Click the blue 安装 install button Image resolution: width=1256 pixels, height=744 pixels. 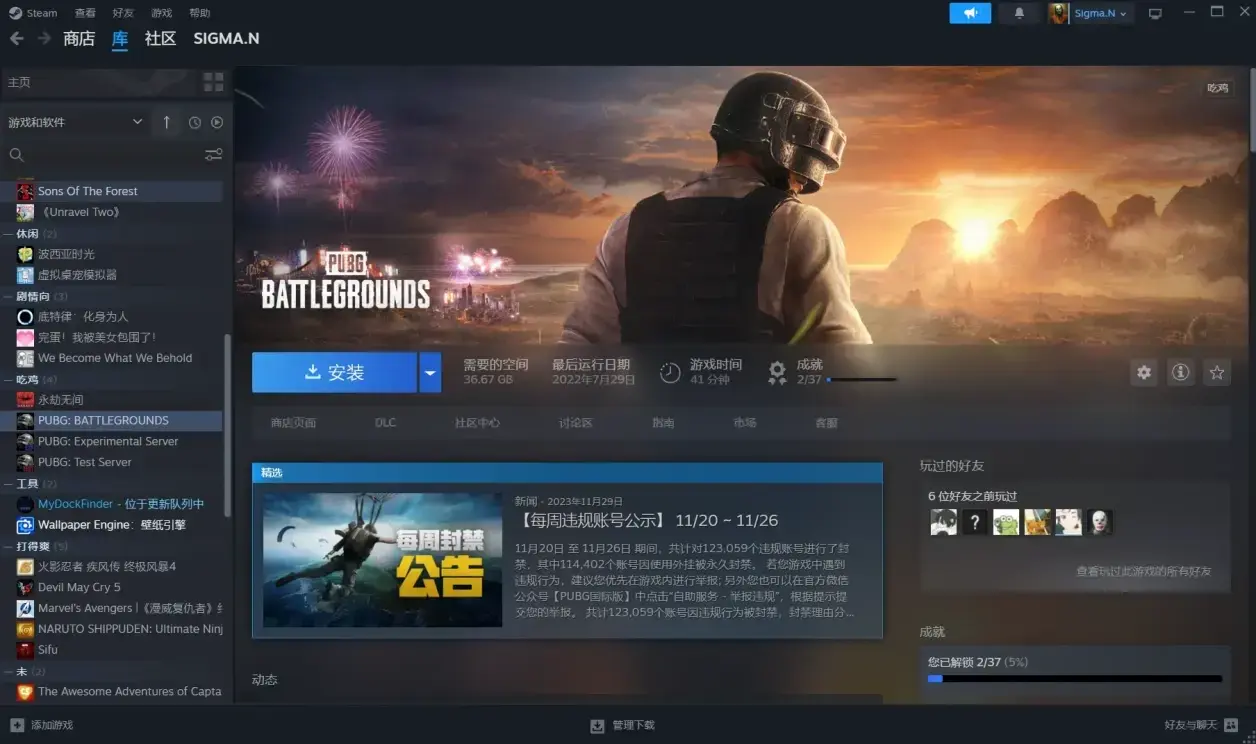tap(334, 372)
